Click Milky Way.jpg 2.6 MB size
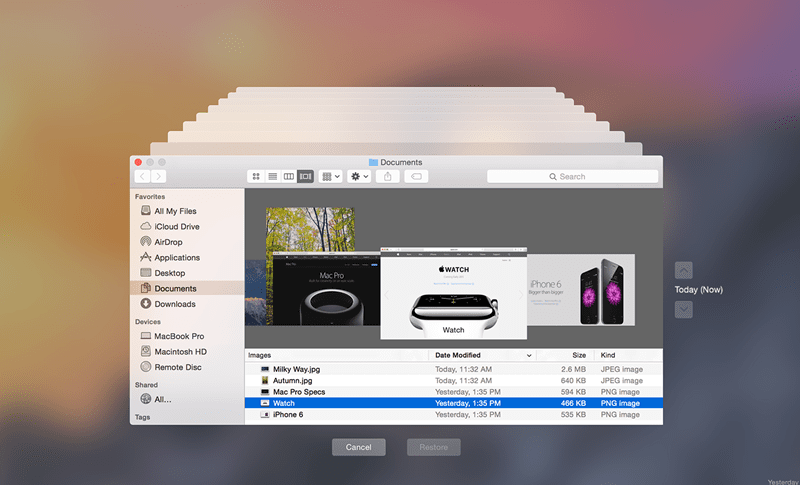 pyautogui.click(x=573, y=369)
